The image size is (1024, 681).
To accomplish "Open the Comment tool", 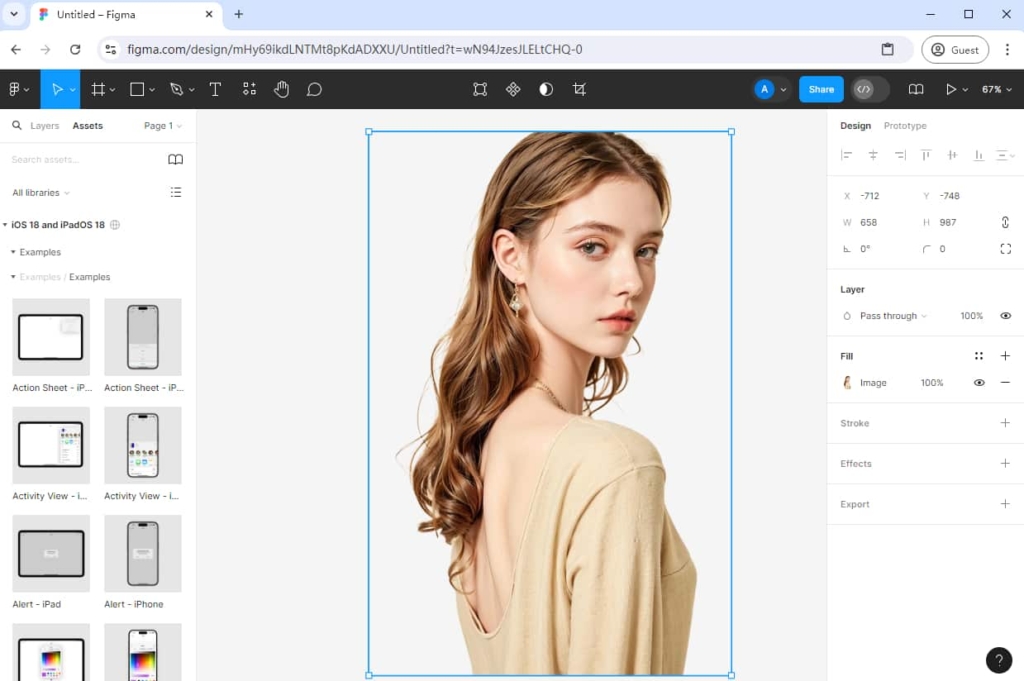I will click(x=314, y=89).
